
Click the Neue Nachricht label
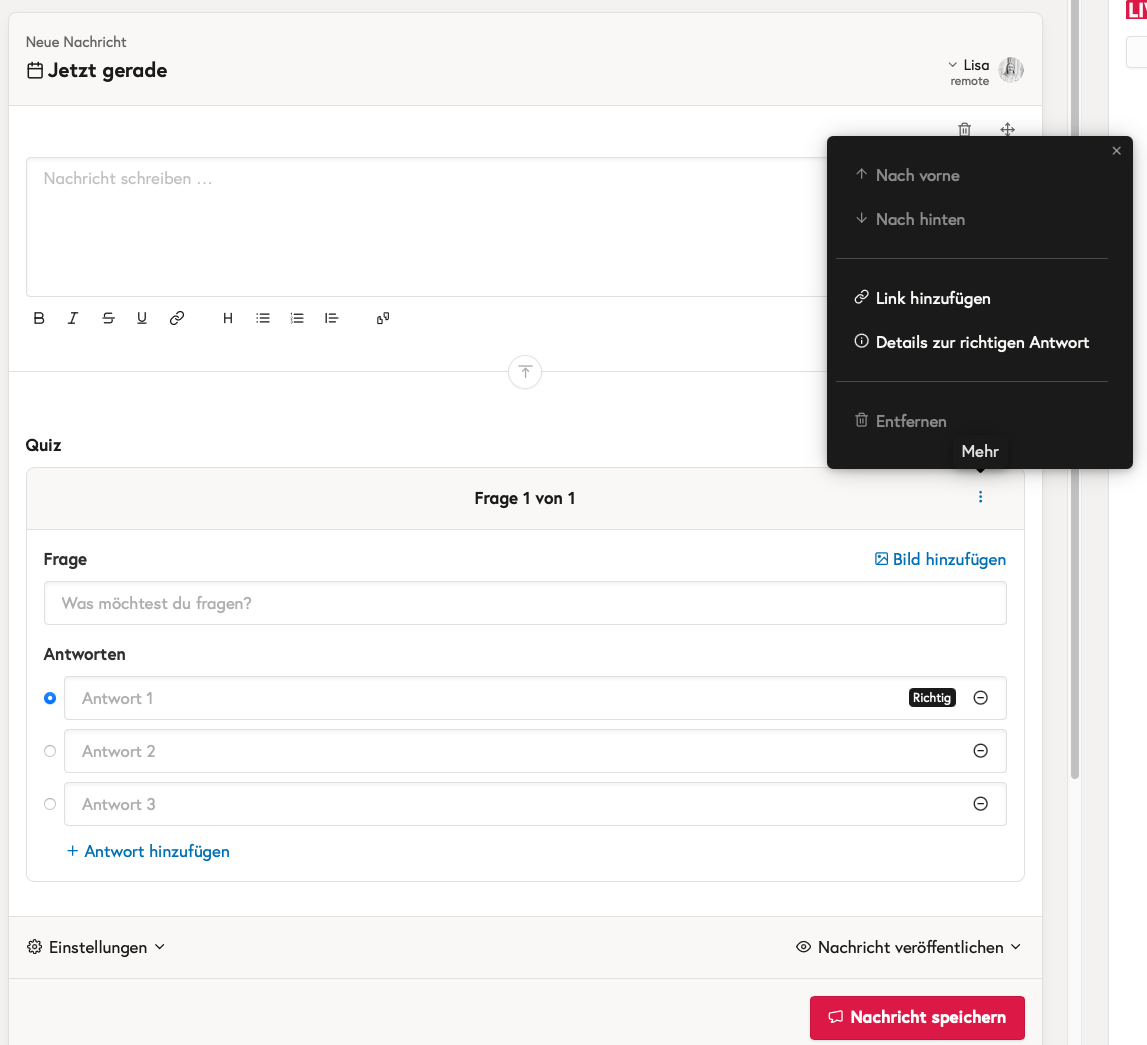tap(76, 42)
